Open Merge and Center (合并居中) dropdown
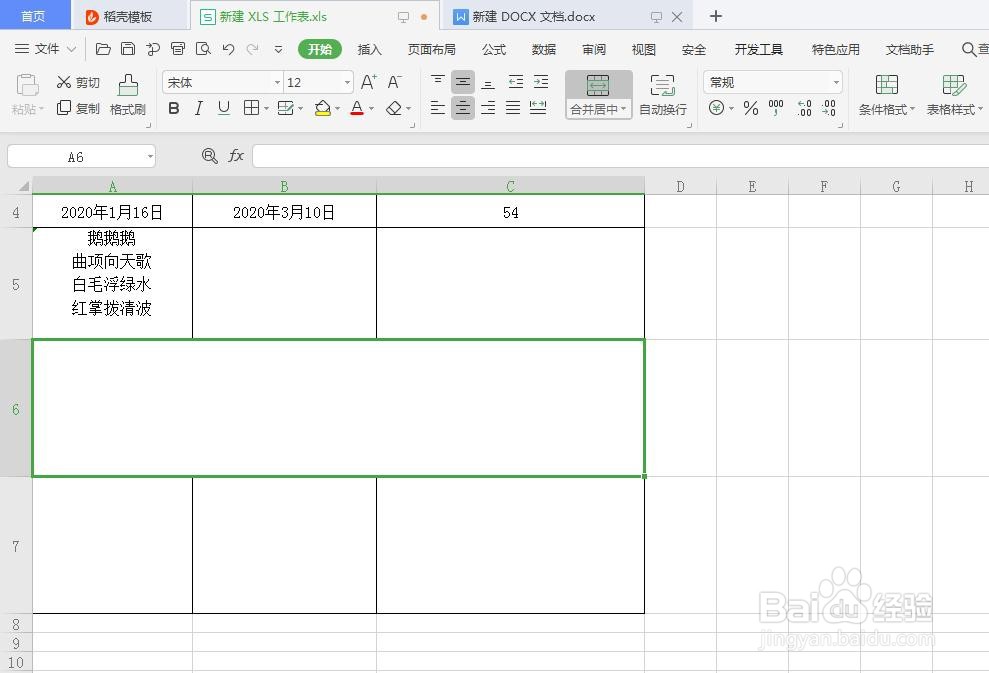The width and height of the screenshot is (989, 673). click(623, 109)
